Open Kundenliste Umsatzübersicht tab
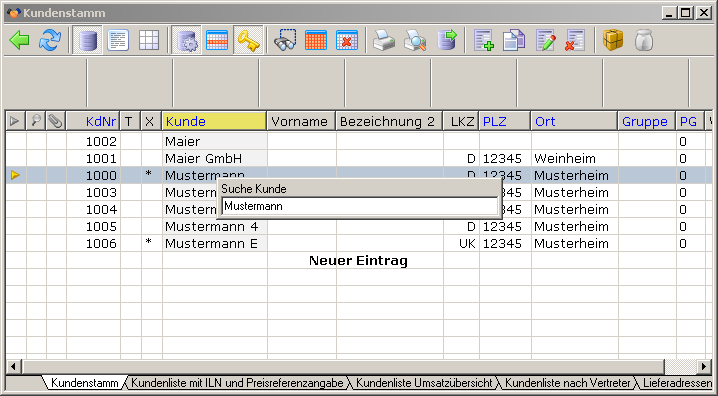718x396 pixels. click(424, 383)
